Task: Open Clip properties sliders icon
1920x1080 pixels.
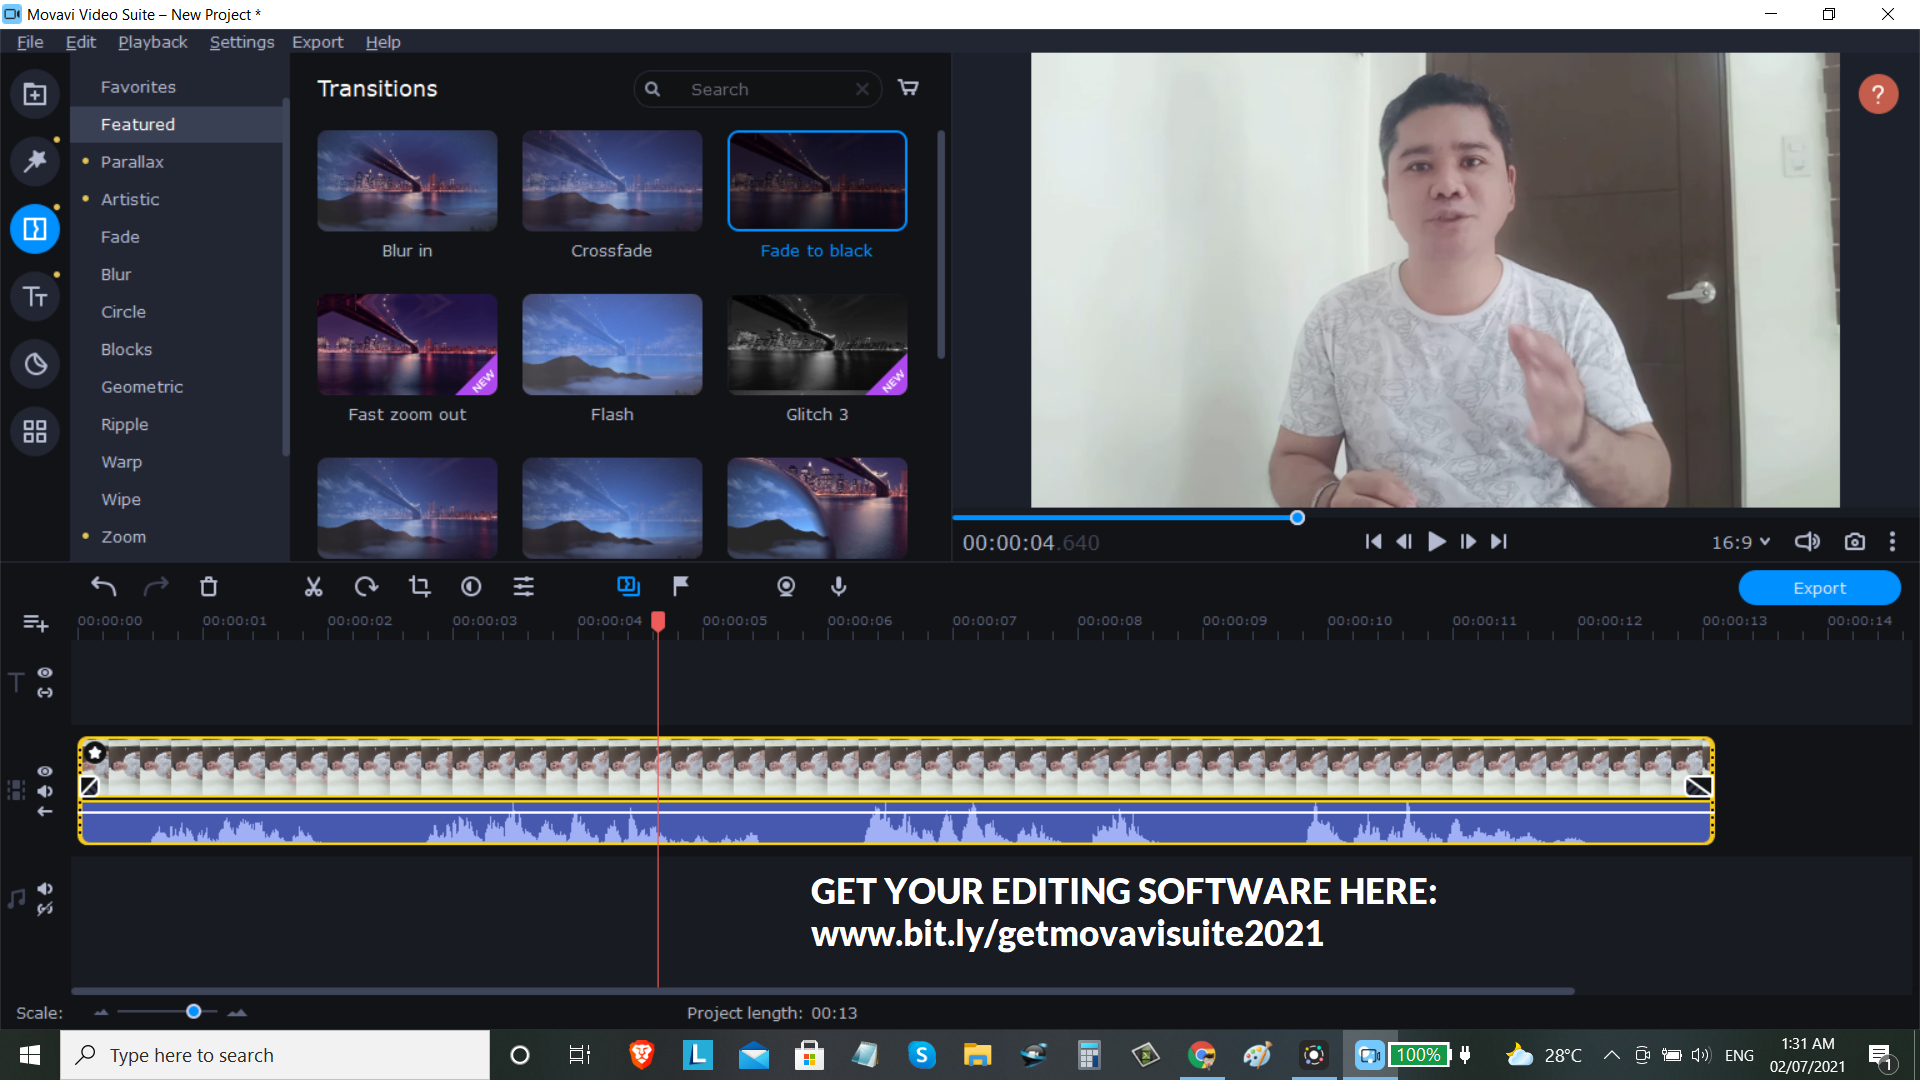Action: (x=524, y=587)
